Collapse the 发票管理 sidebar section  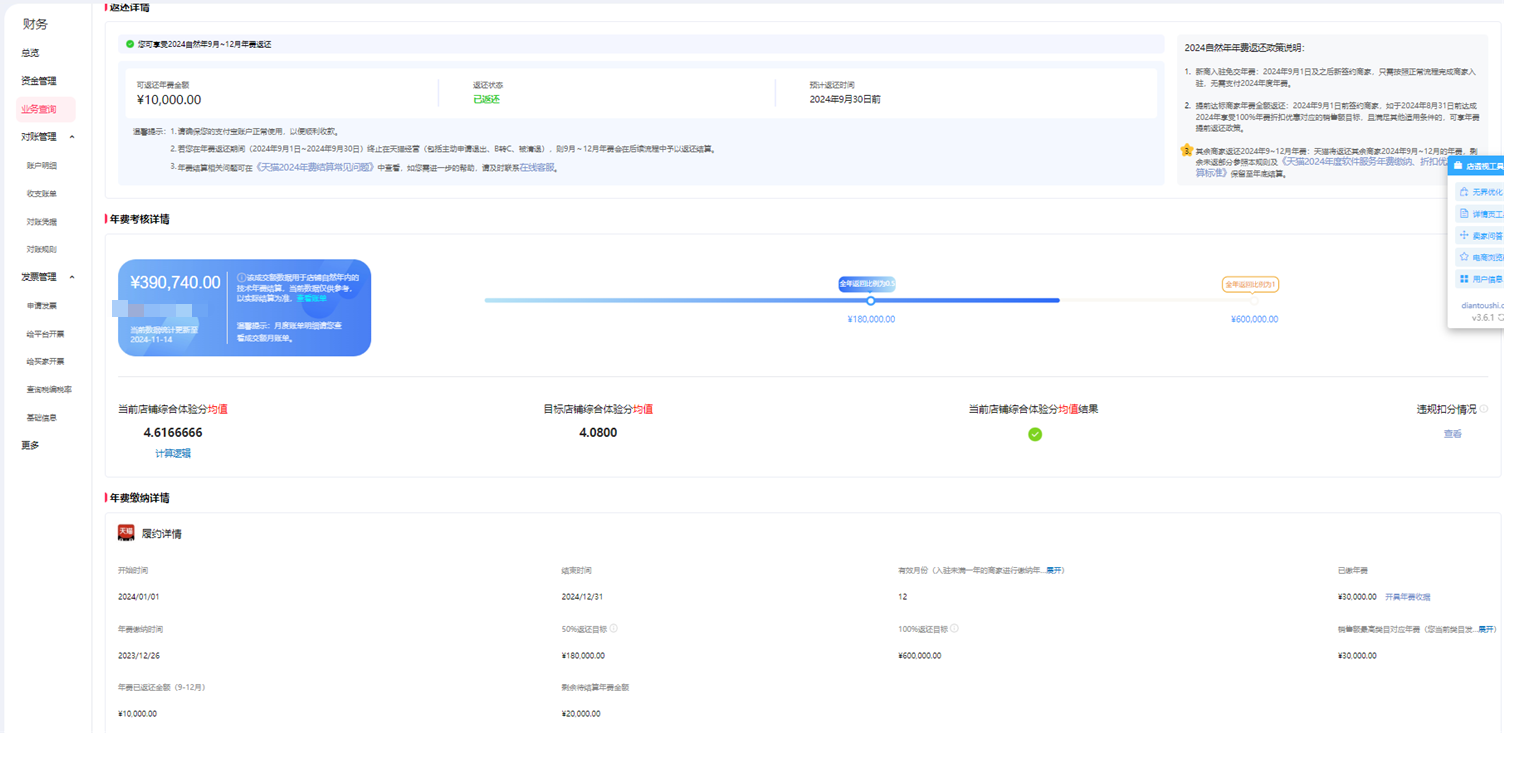(x=72, y=277)
